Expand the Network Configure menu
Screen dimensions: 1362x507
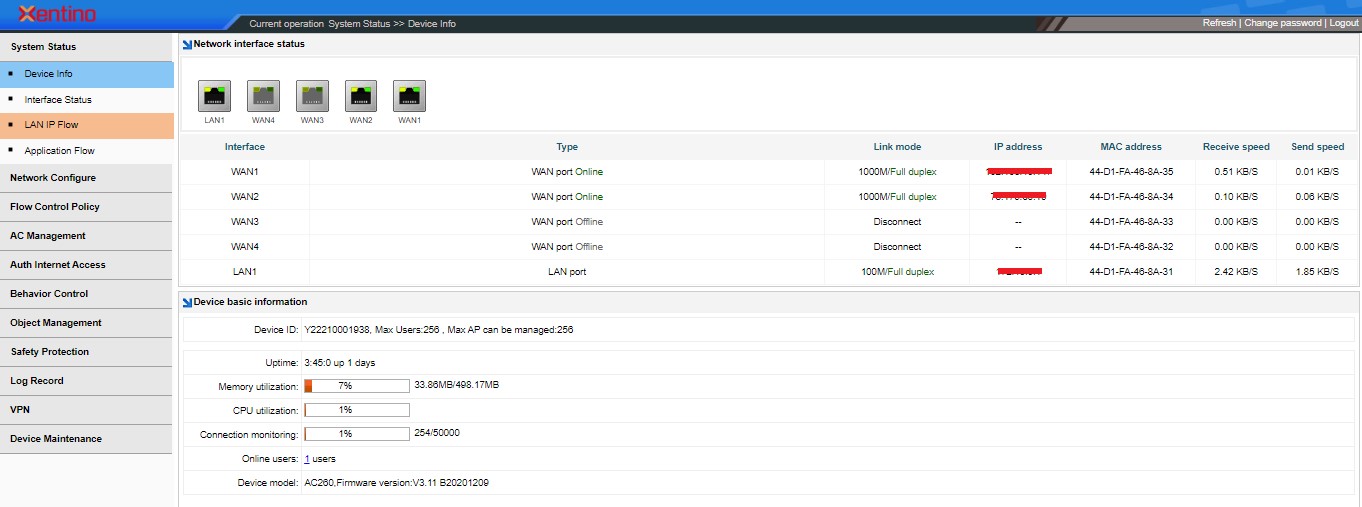click(53, 178)
